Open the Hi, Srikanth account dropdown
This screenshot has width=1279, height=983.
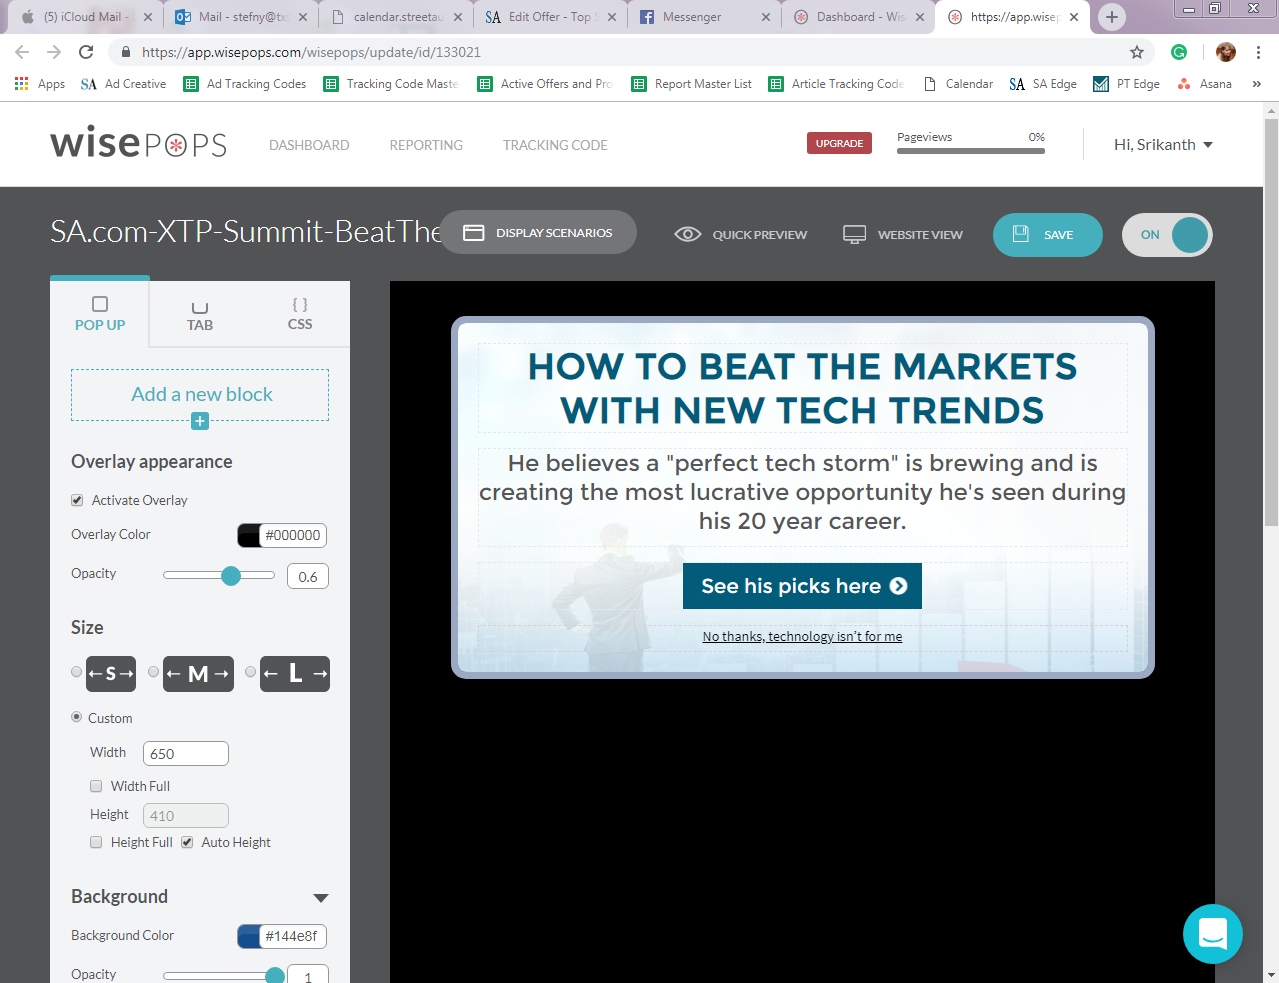[1163, 145]
